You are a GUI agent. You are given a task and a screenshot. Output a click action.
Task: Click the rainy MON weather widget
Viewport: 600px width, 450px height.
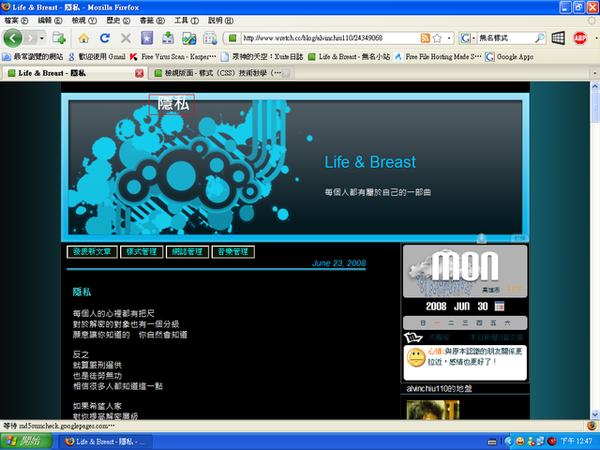[x=465, y=271]
